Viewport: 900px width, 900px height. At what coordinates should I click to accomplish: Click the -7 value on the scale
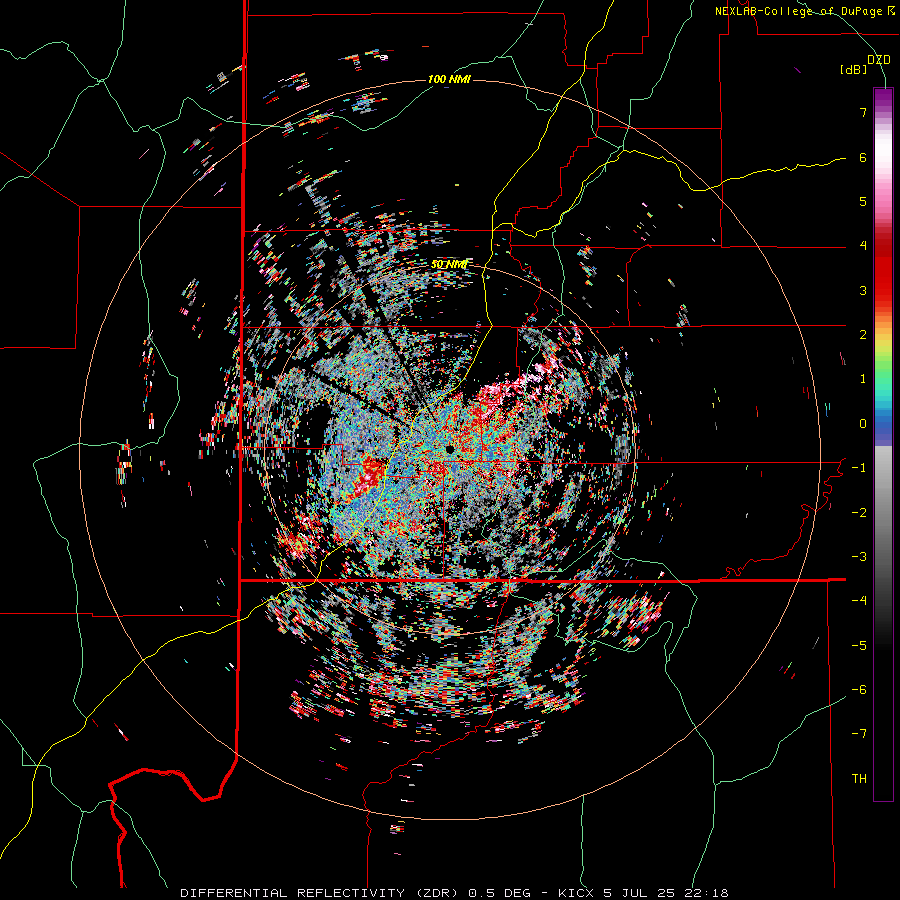coord(859,734)
